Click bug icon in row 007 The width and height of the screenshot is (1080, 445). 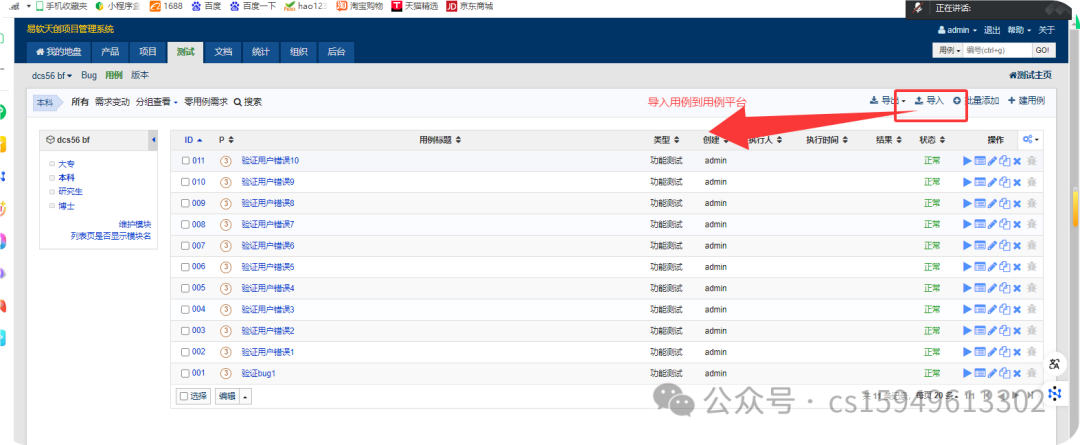point(1031,246)
